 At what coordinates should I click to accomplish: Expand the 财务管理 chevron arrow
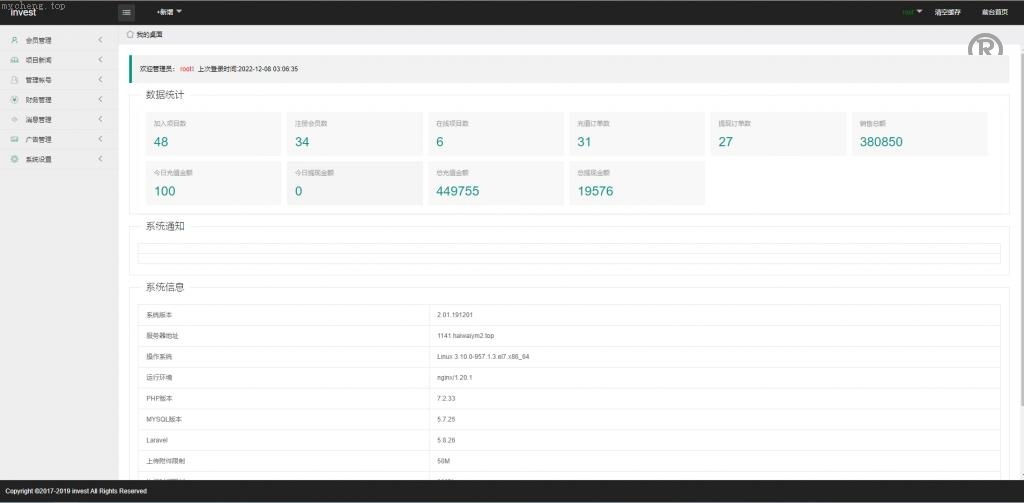tap(100, 100)
